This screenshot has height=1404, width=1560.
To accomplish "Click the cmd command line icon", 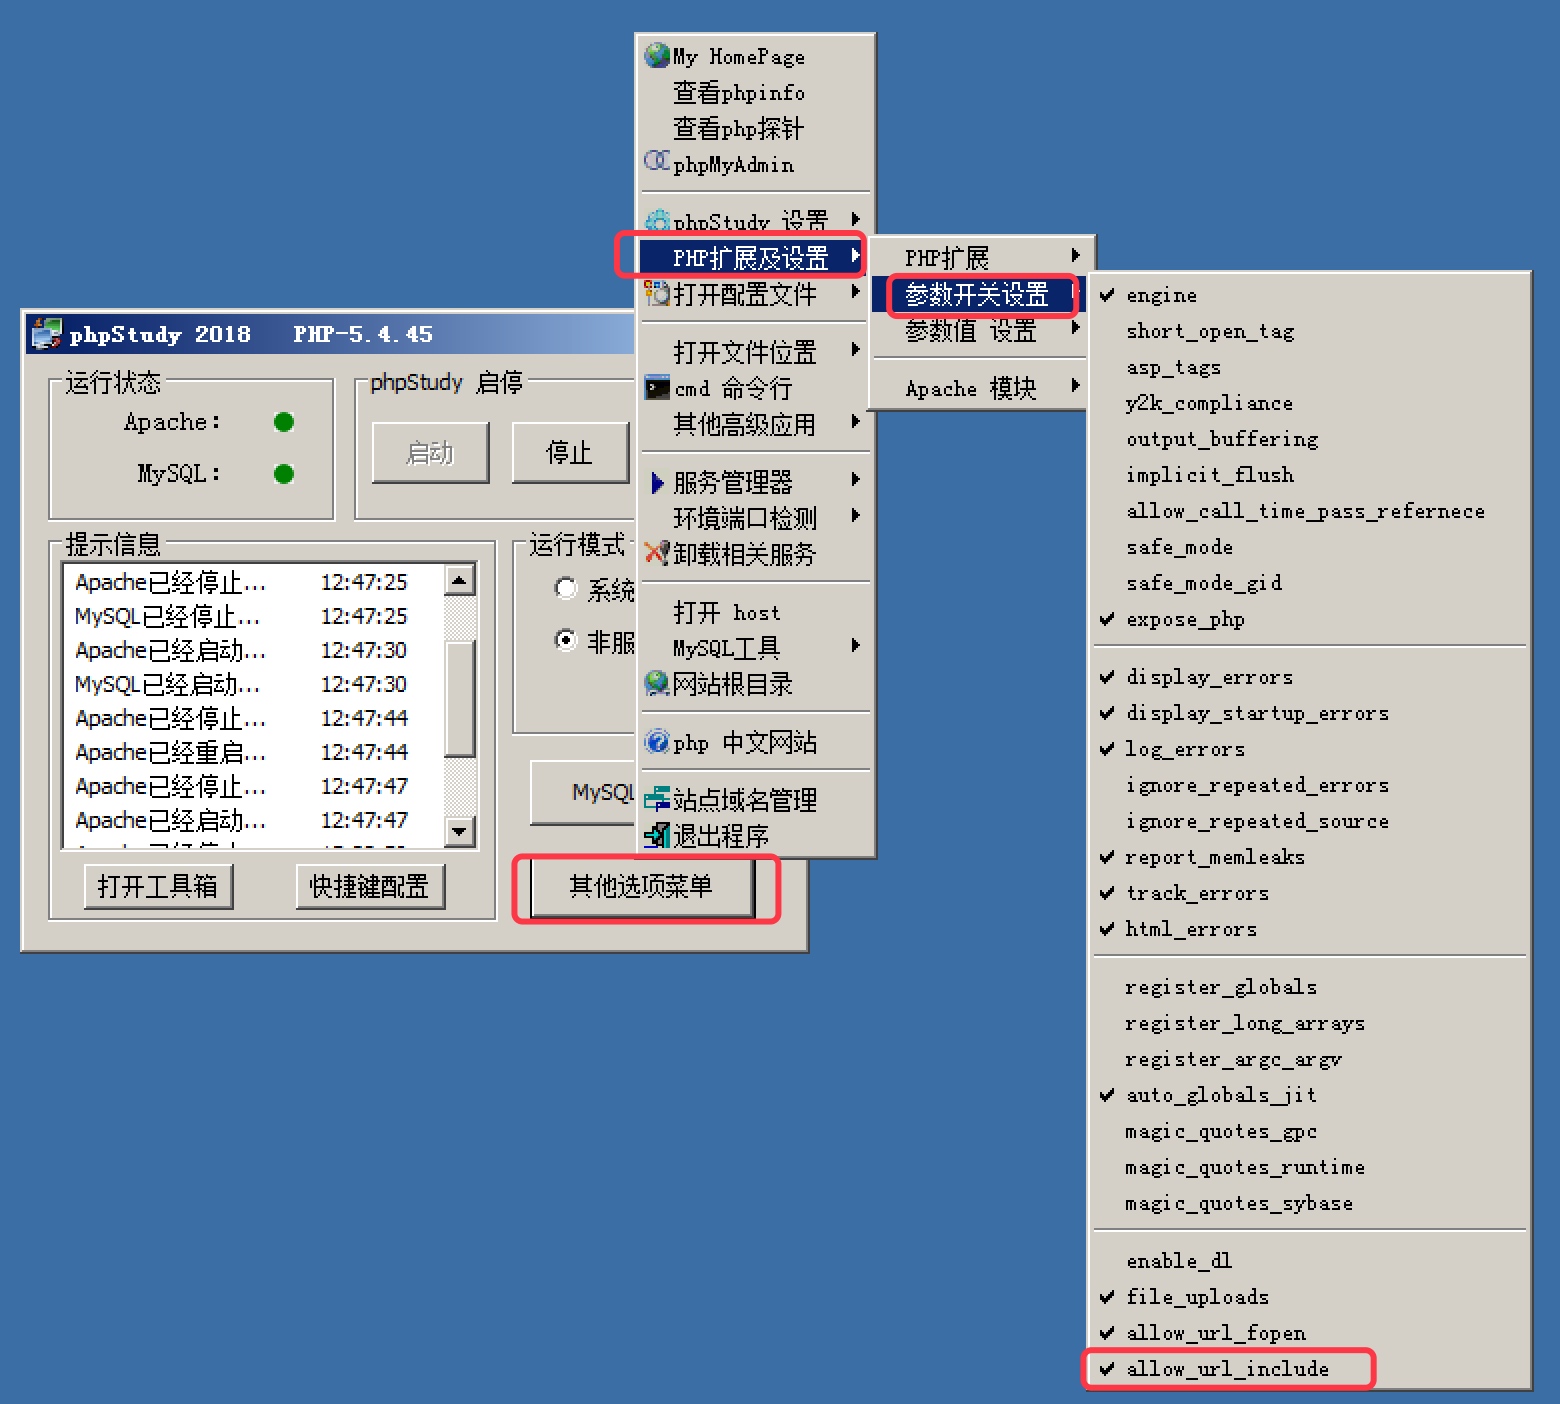I will click(x=657, y=388).
